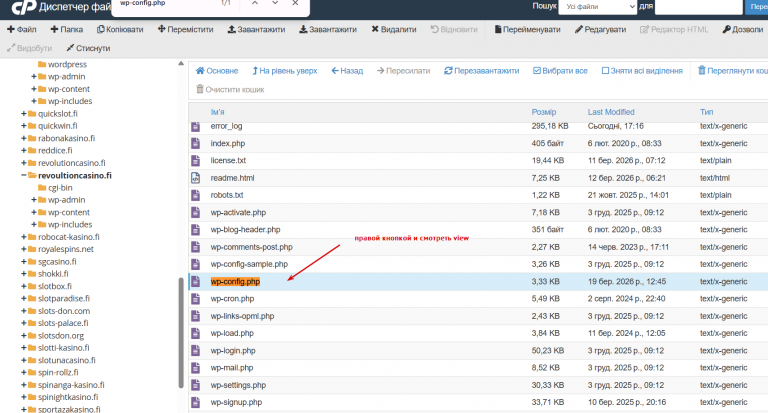Select the error_log file
The width and height of the screenshot is (768, 413).
click(226, 126)
